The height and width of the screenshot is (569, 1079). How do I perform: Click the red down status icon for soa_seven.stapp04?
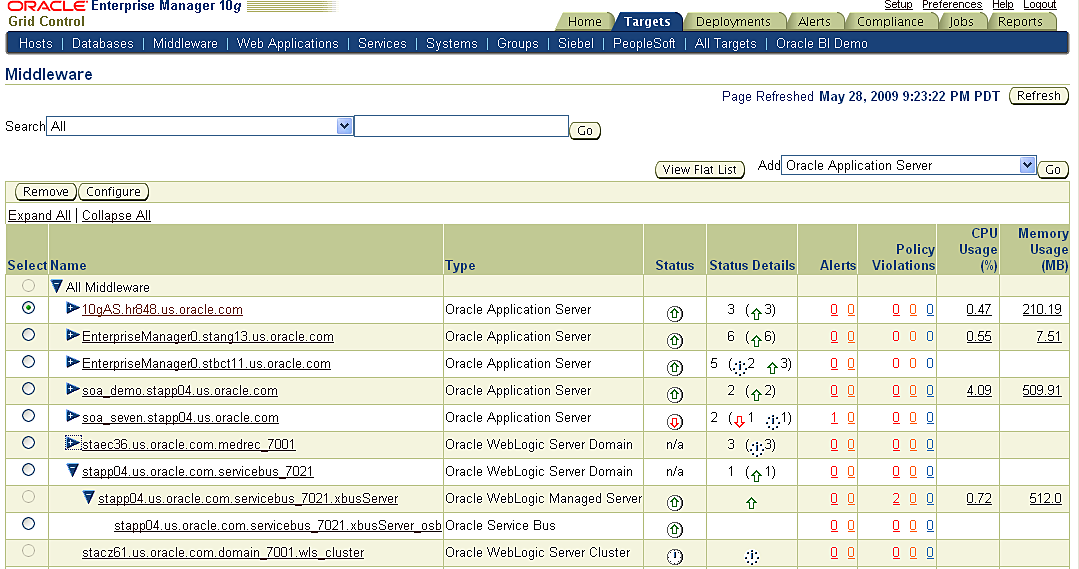[x=674, y=421]
